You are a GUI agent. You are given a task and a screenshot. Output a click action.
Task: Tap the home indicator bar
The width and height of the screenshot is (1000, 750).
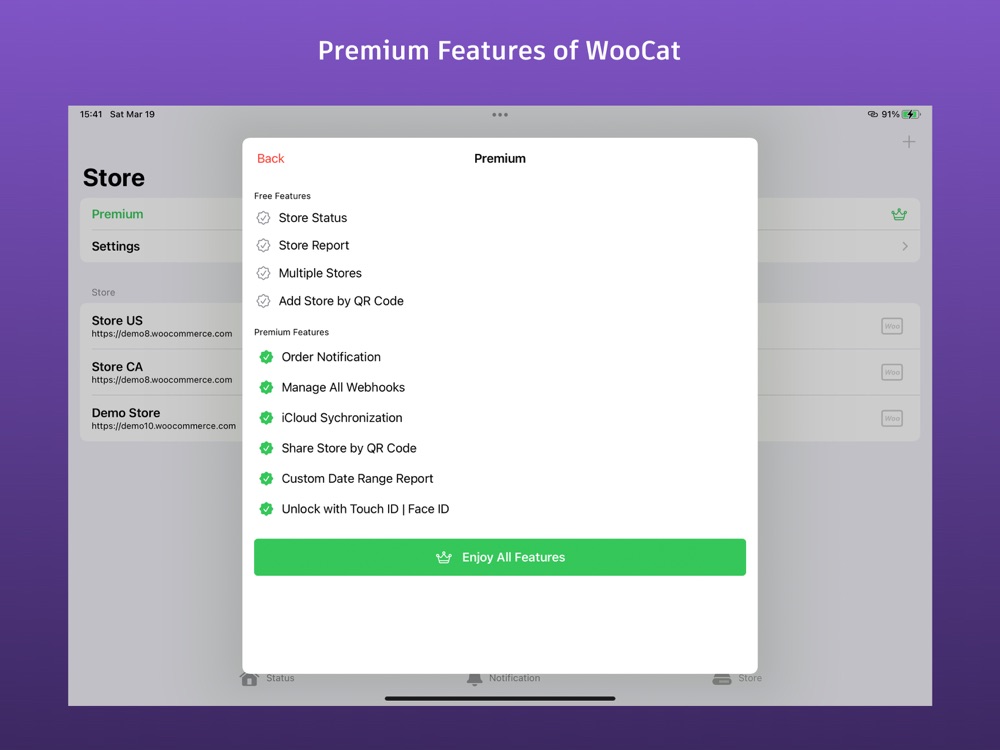[500, 698]
